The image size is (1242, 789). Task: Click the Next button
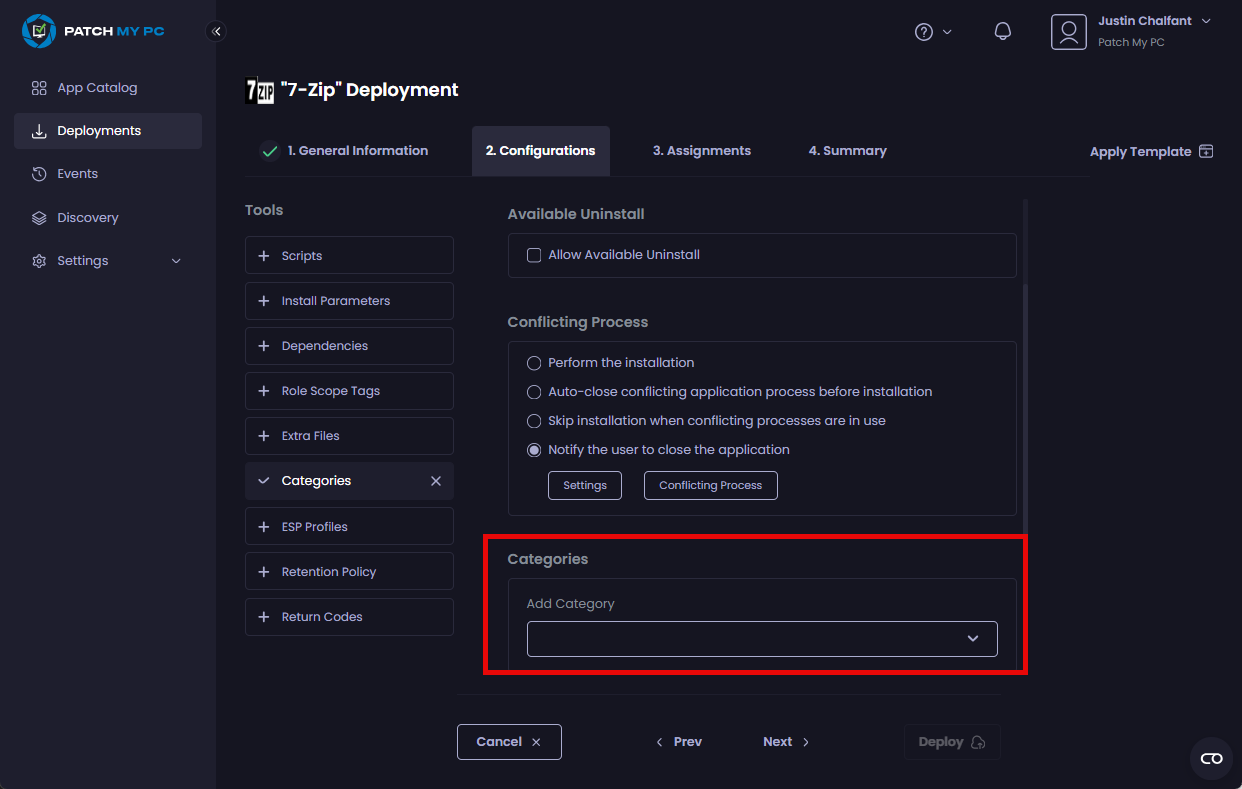(786, 742)
